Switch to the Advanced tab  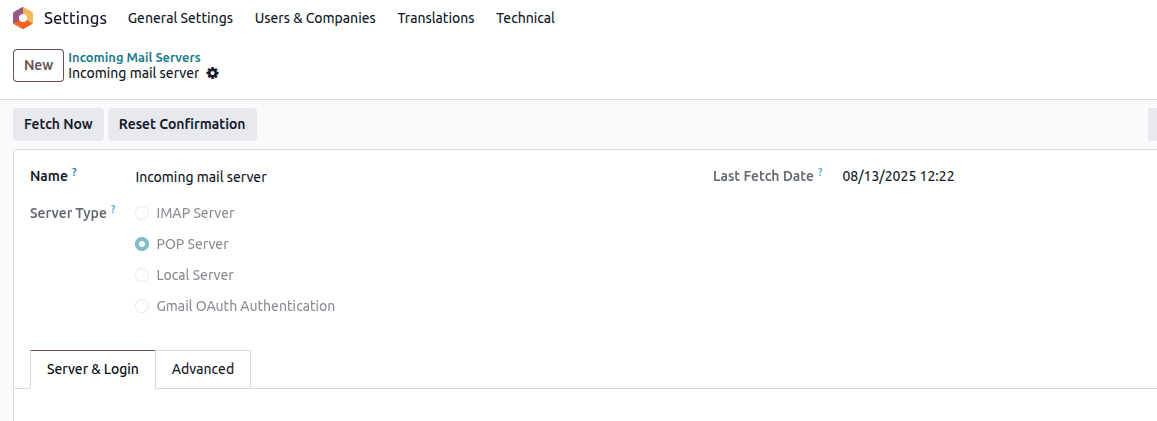tap(203, 369)
